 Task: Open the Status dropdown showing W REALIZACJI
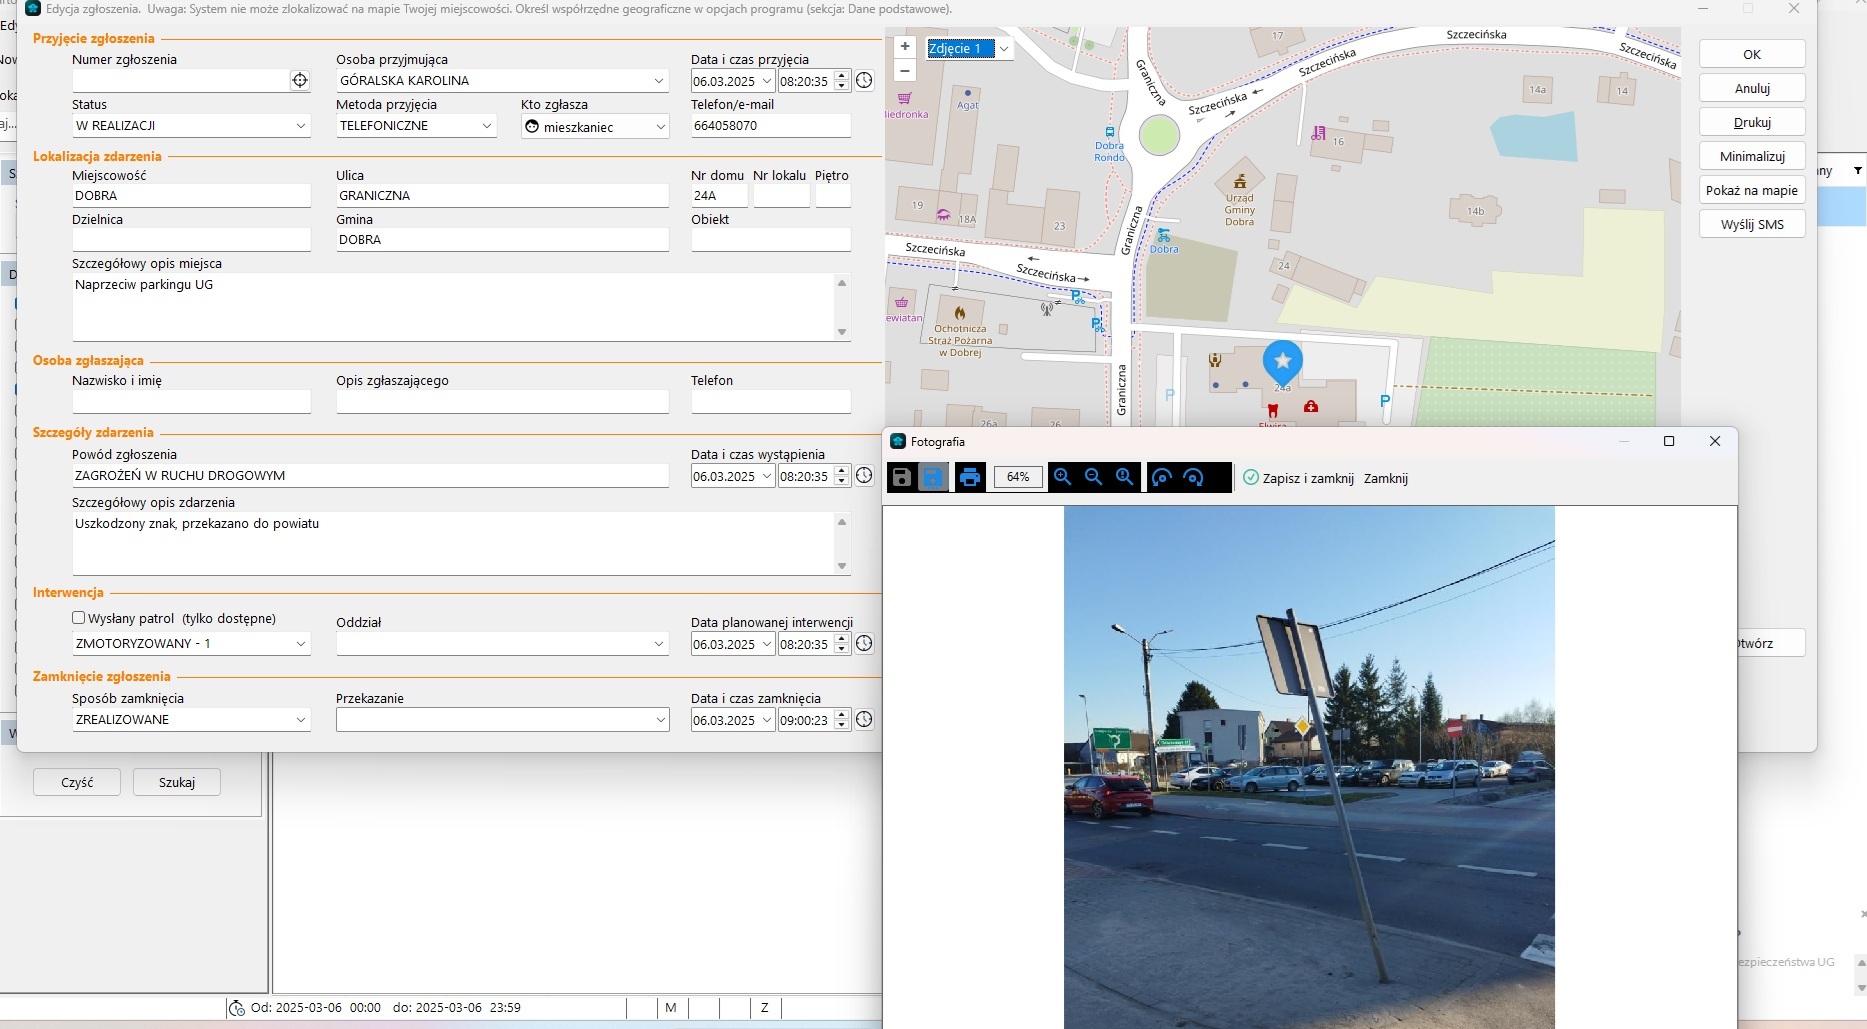tap(301, 126)
